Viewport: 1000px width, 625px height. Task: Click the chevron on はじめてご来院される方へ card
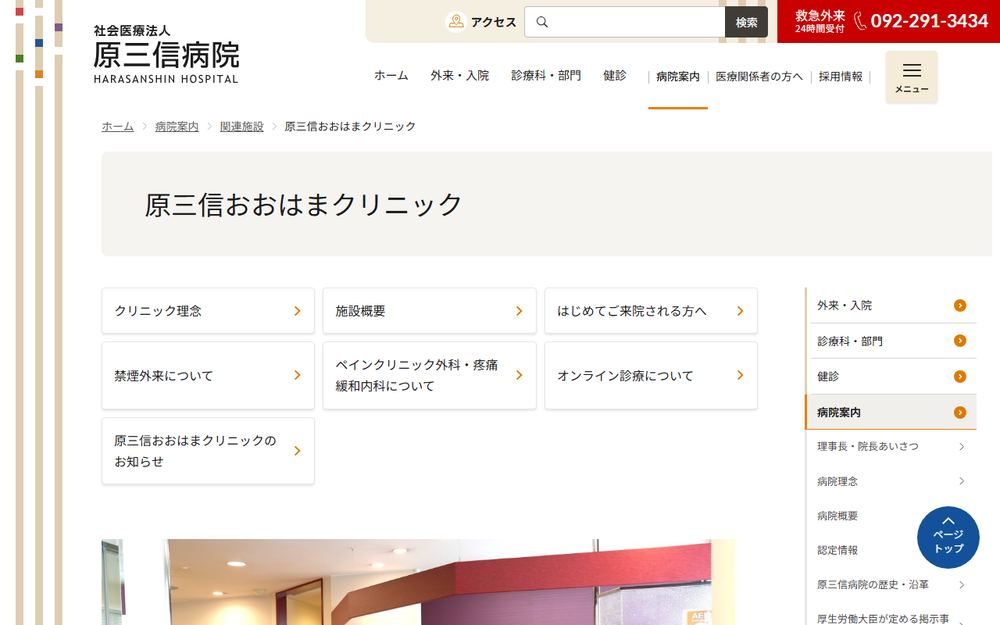740,311
